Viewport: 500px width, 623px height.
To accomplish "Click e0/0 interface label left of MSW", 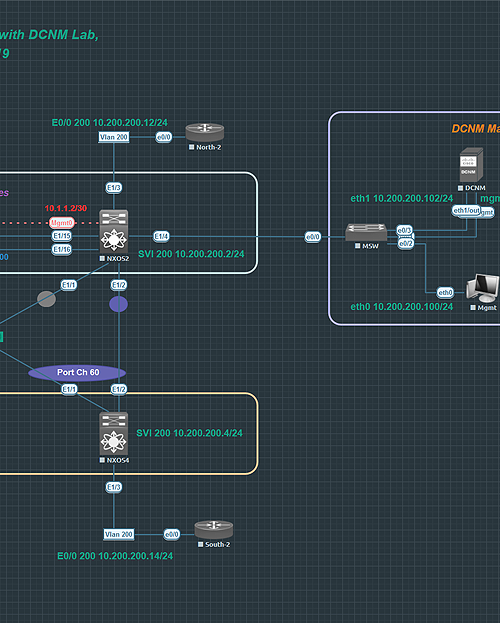I will pos(312,237).
